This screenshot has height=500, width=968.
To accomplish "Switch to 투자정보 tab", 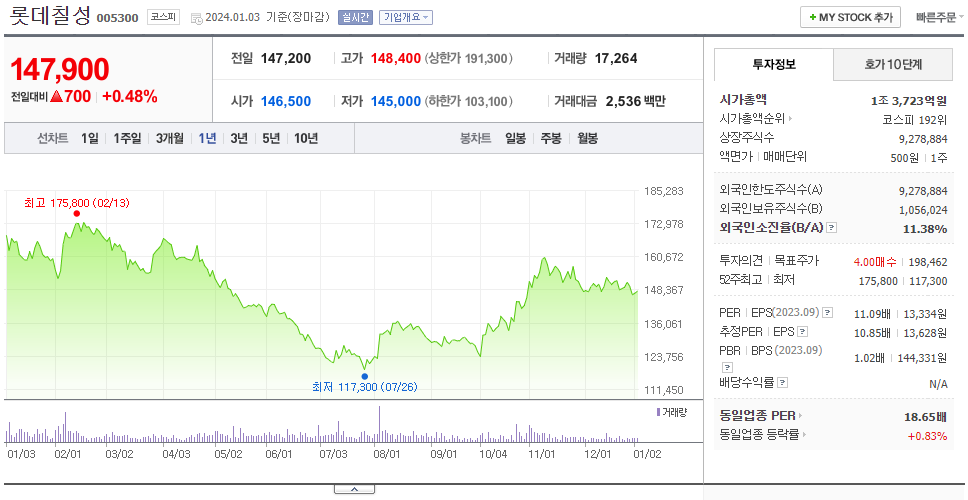I will [x=774, y=64].
